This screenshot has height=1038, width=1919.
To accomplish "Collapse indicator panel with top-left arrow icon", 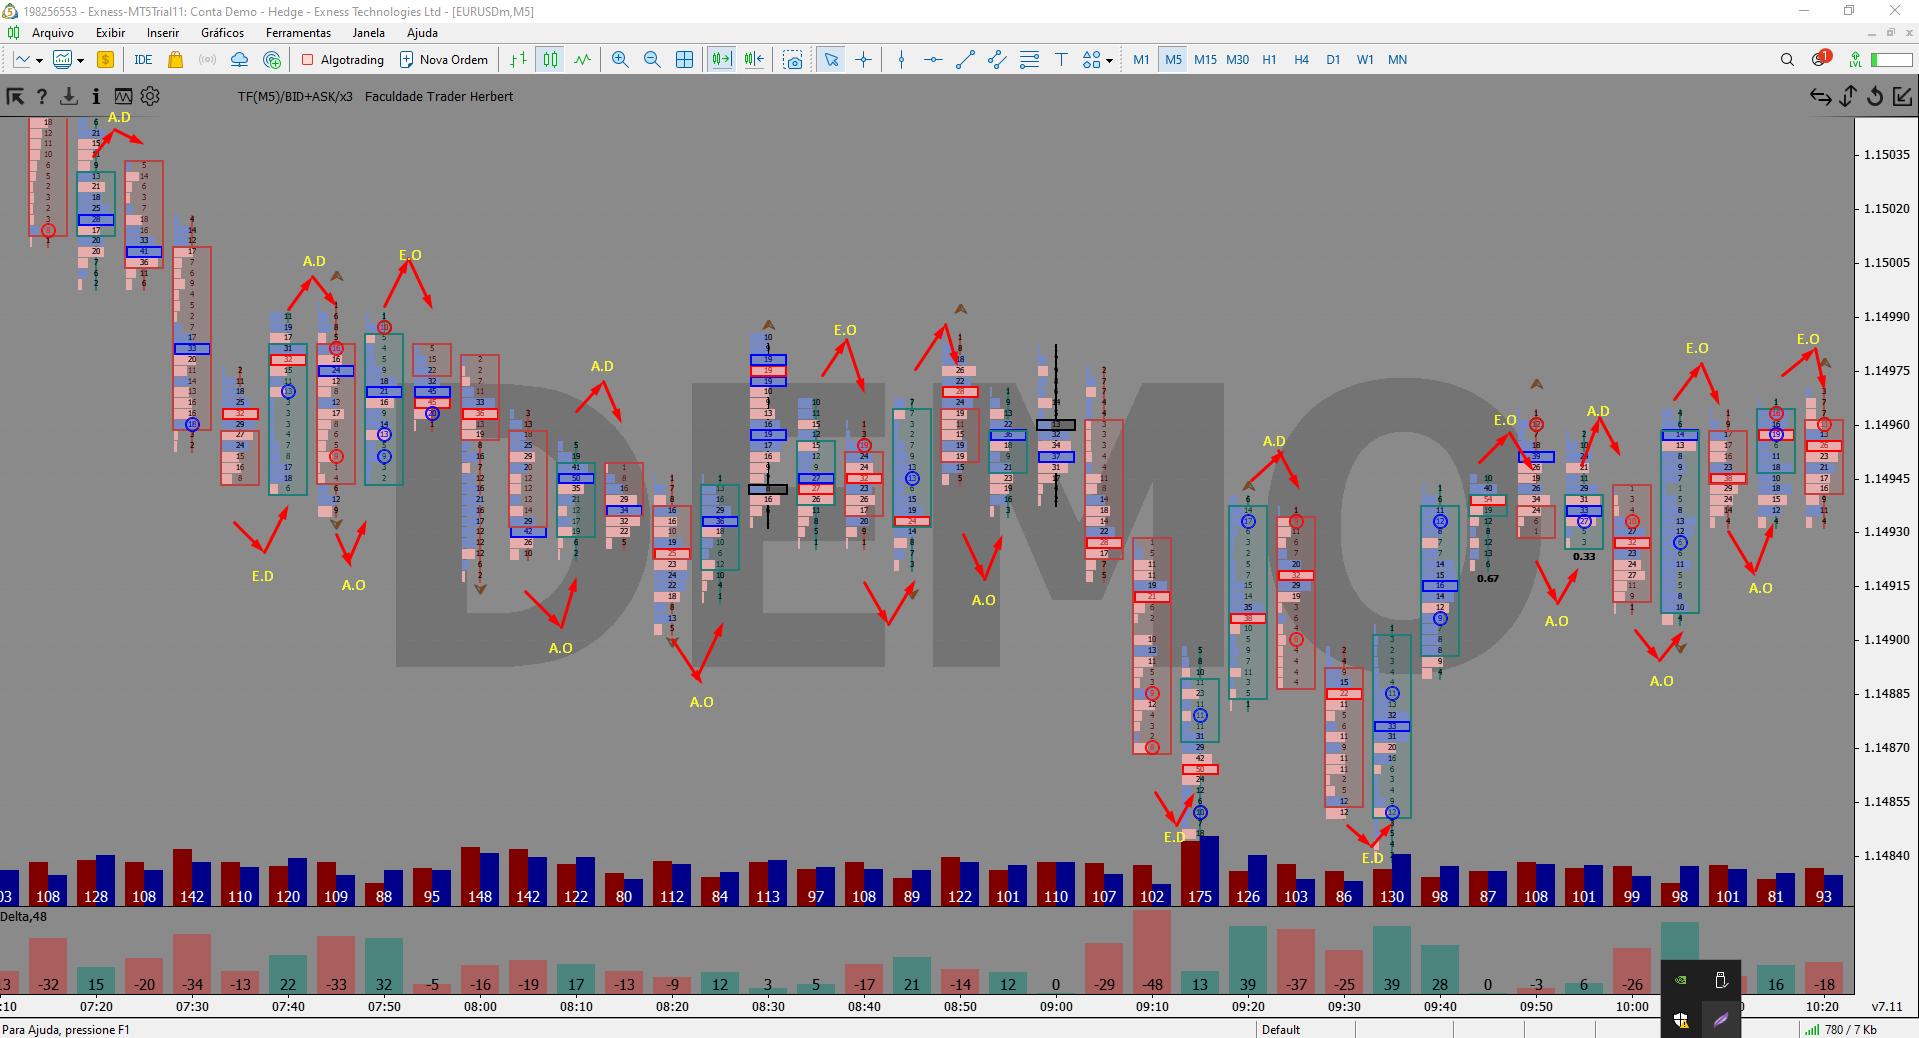I will [x=15, y=96].
